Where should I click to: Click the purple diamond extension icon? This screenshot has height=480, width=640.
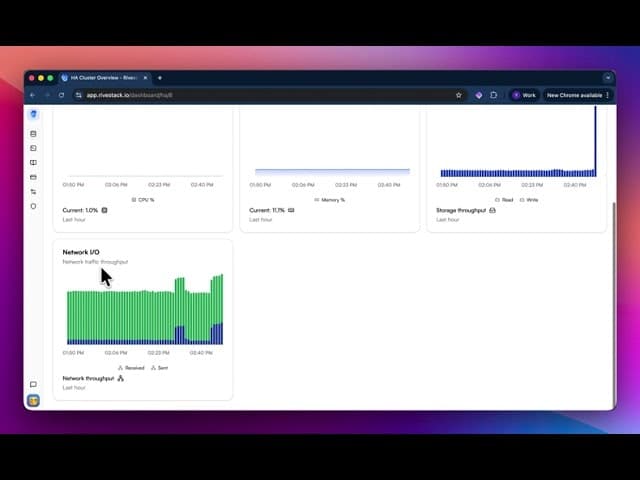(x=479, y=95)
